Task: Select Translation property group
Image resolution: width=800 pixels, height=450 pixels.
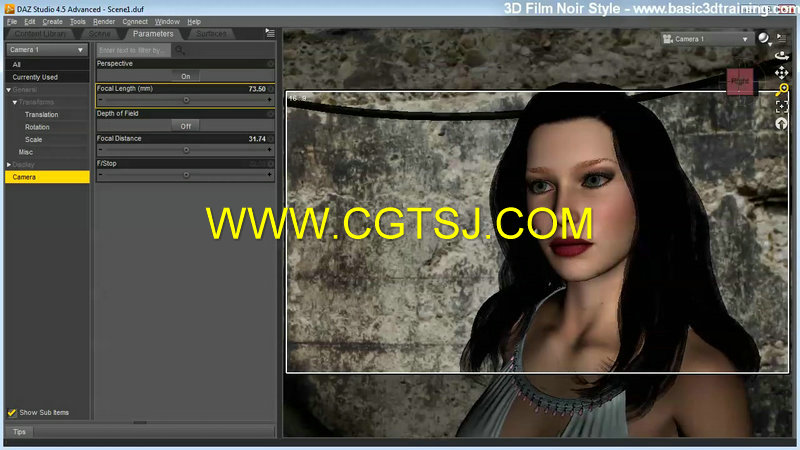Action: pos(41,115)
